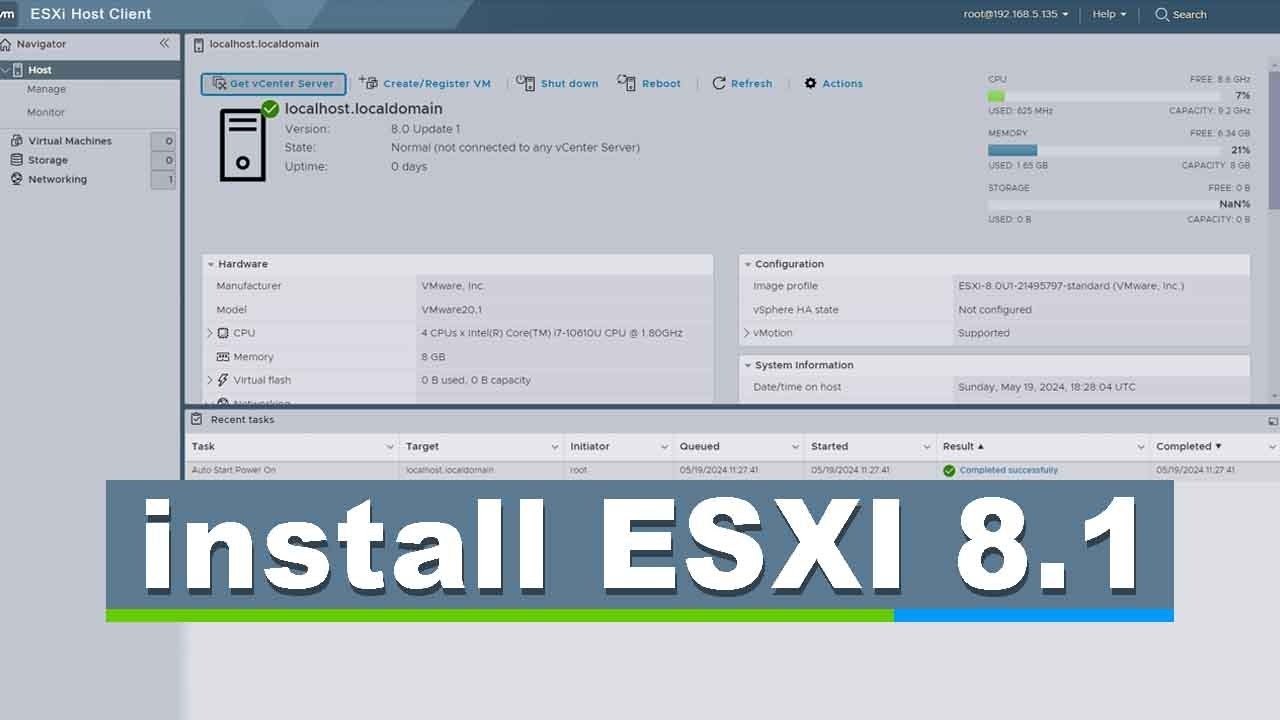Click the VMware vm logo
Viewport: 1280px width, 720px height.
point(7,14)
